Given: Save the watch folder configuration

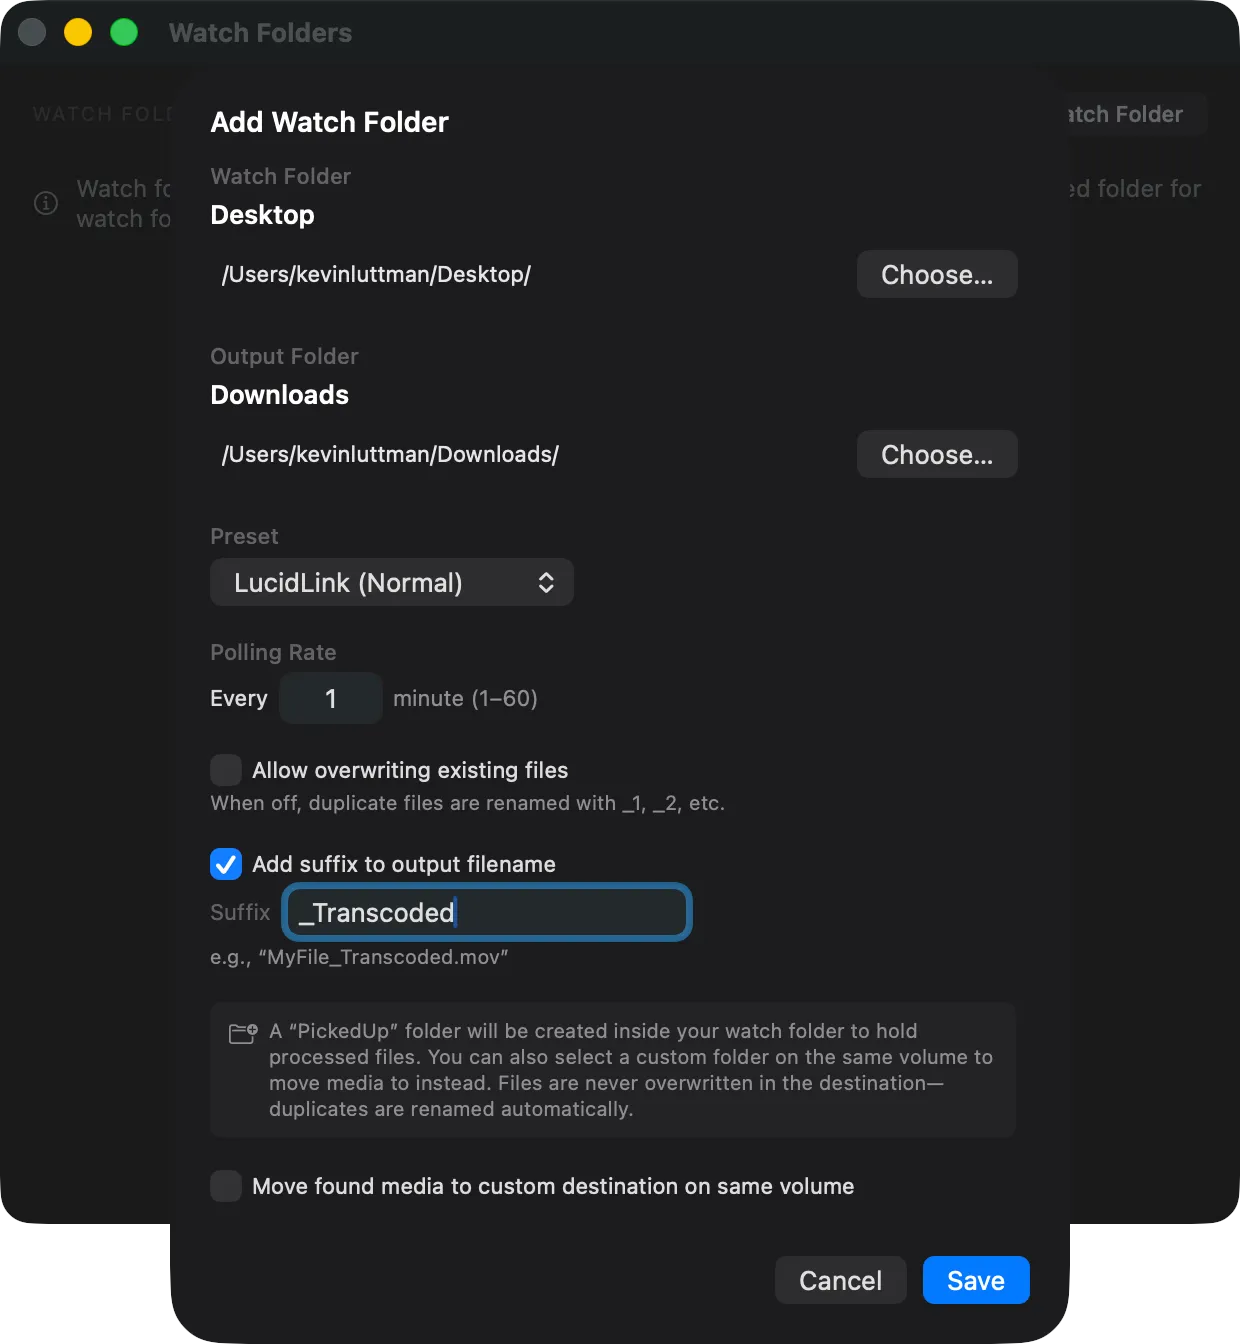Looking at the screenshot, I should click(975, 1280).
